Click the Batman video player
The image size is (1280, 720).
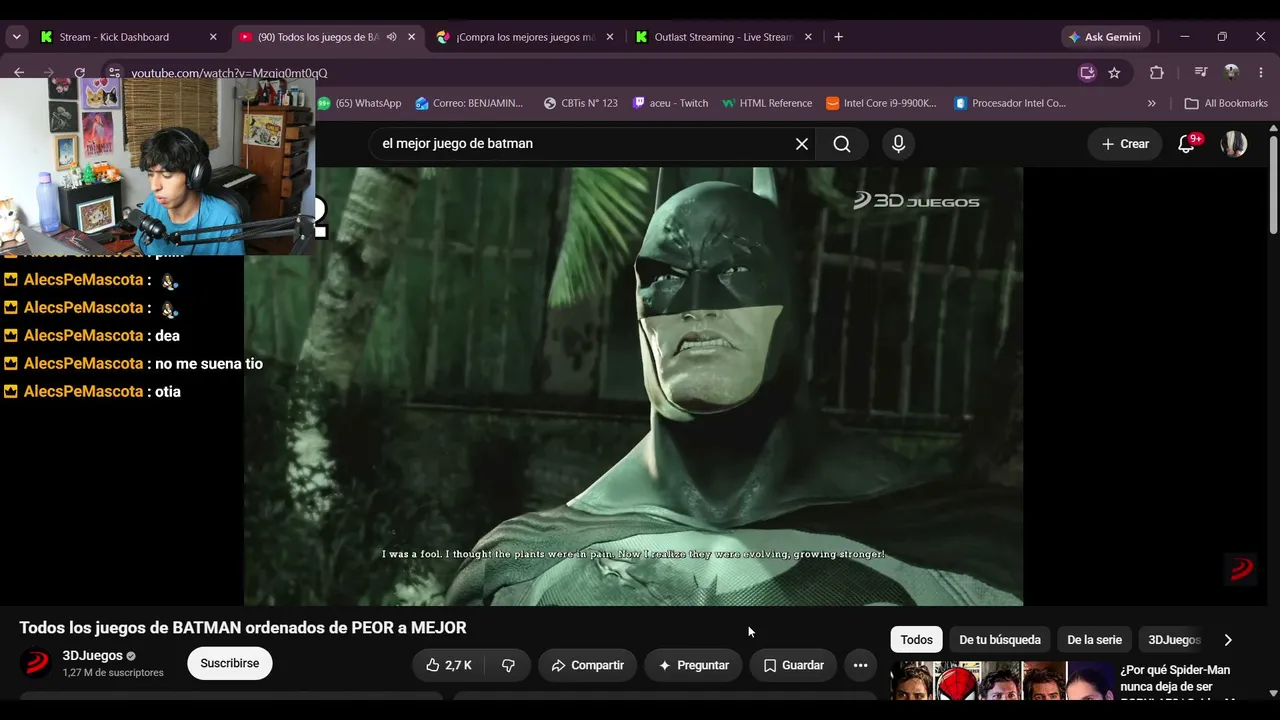(633, 386)
